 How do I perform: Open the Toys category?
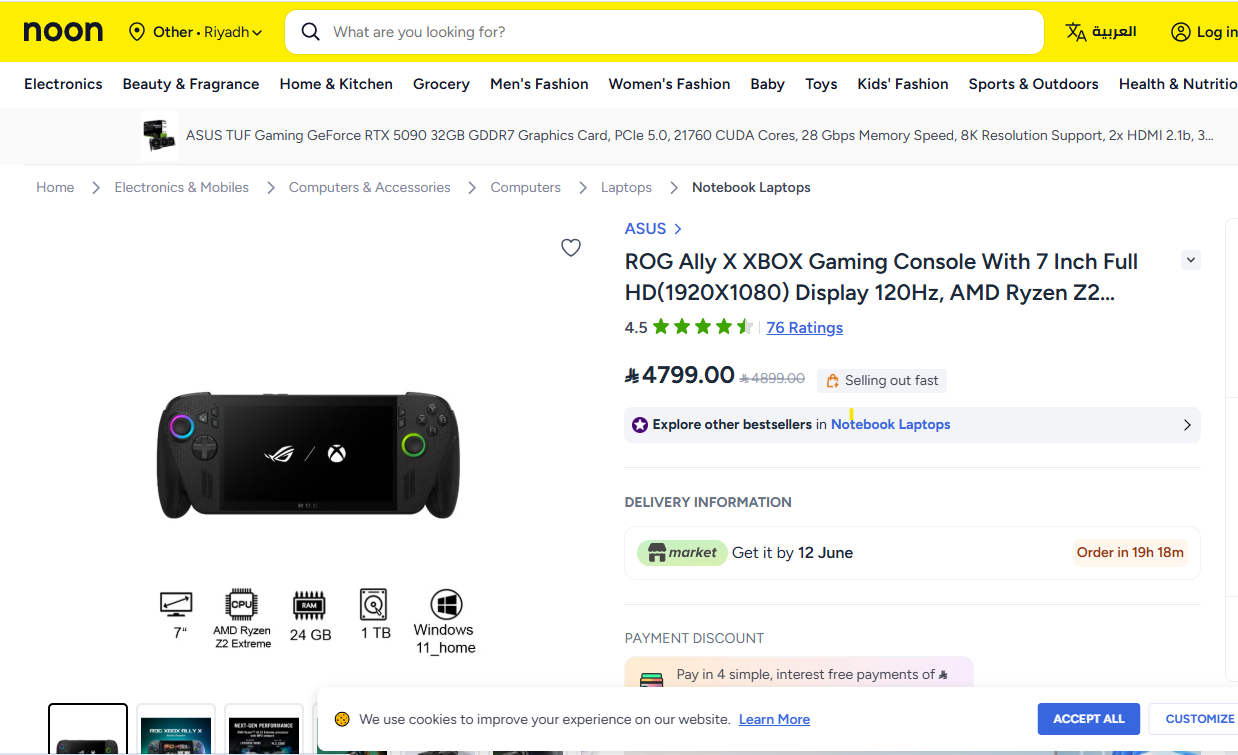pos(821,84)
